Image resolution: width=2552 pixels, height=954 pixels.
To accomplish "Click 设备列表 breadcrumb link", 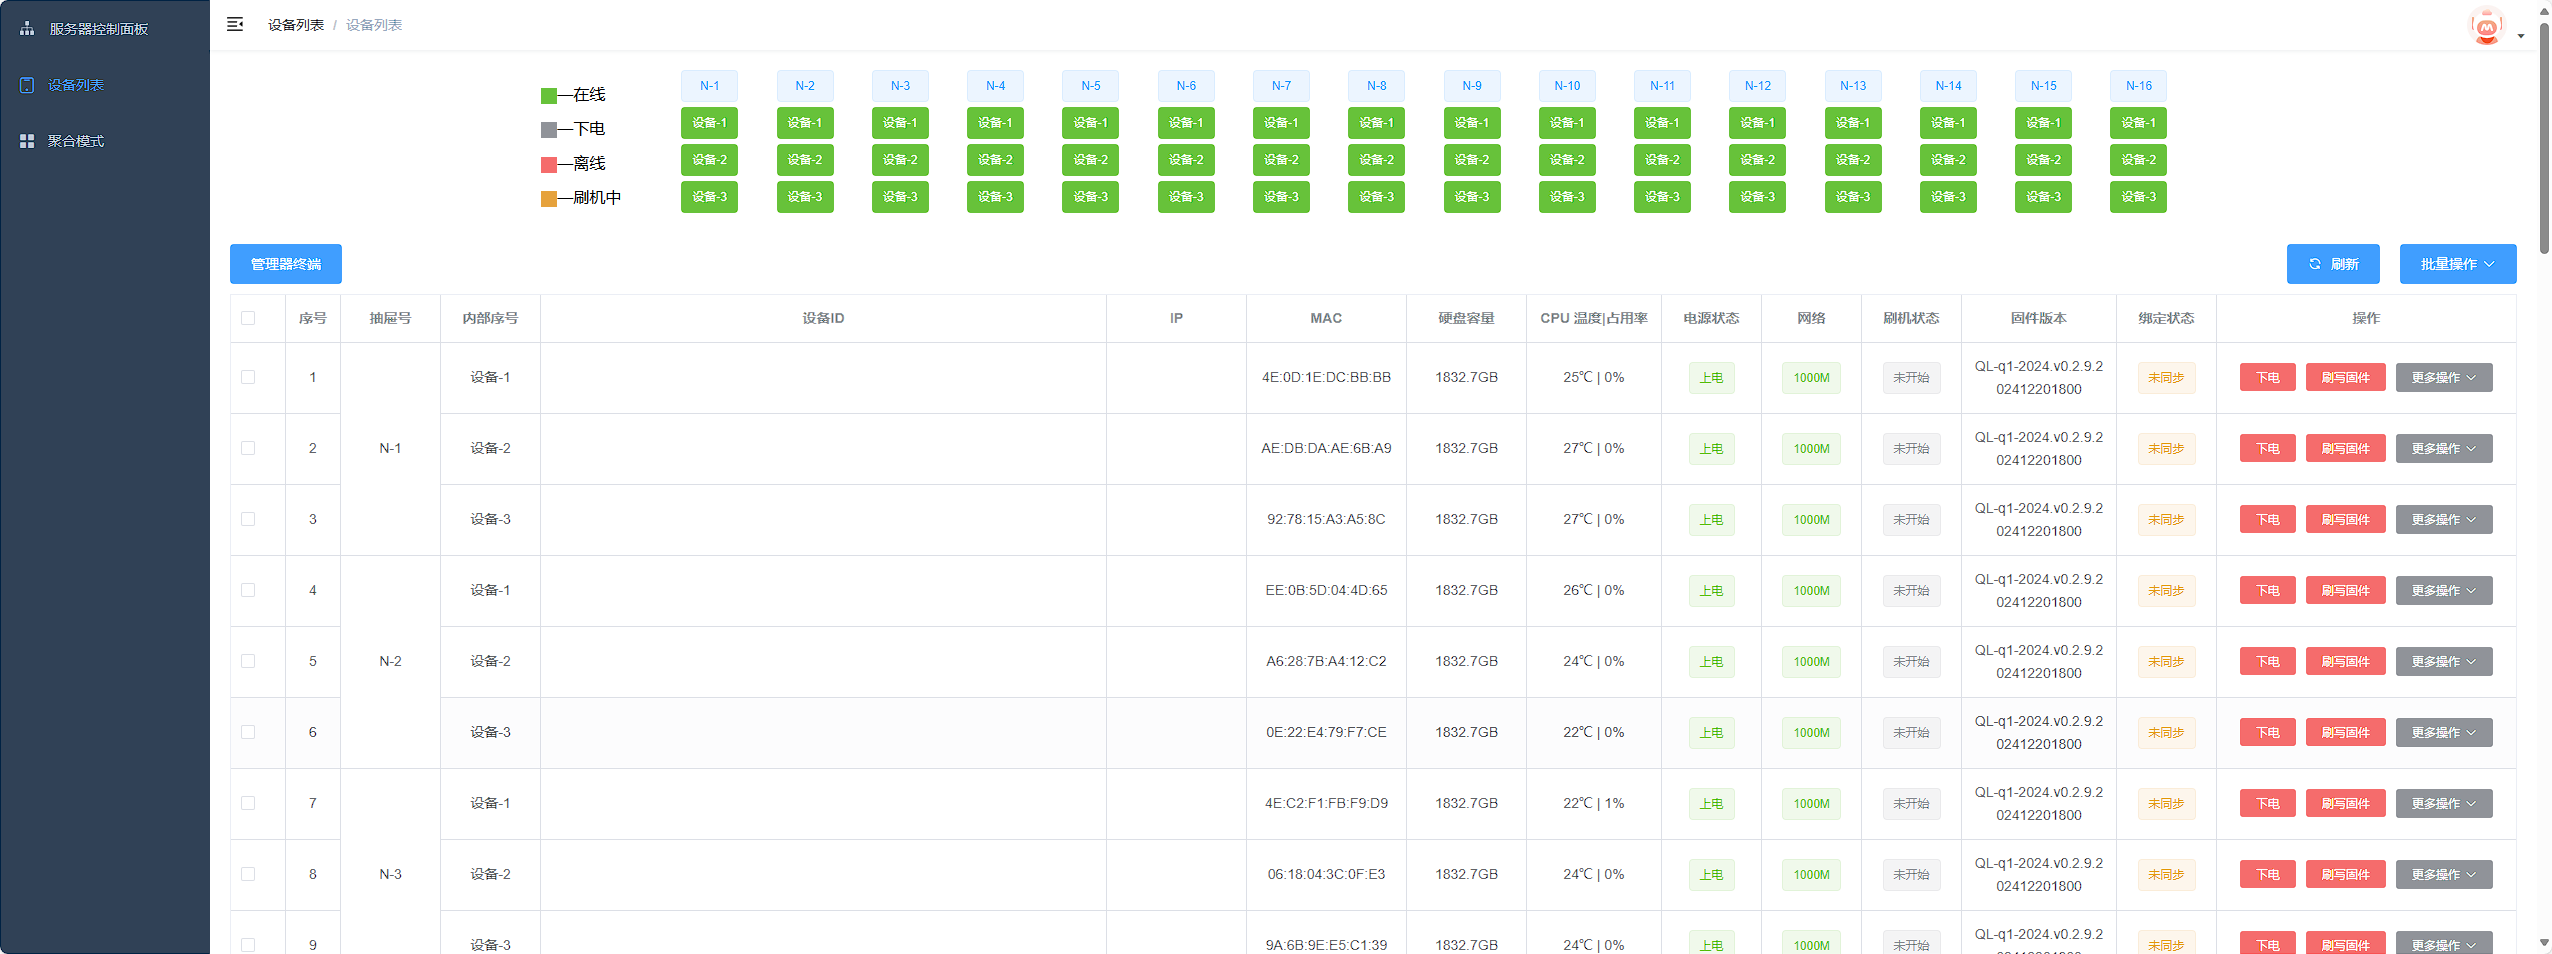I will [x=295, y=25].
